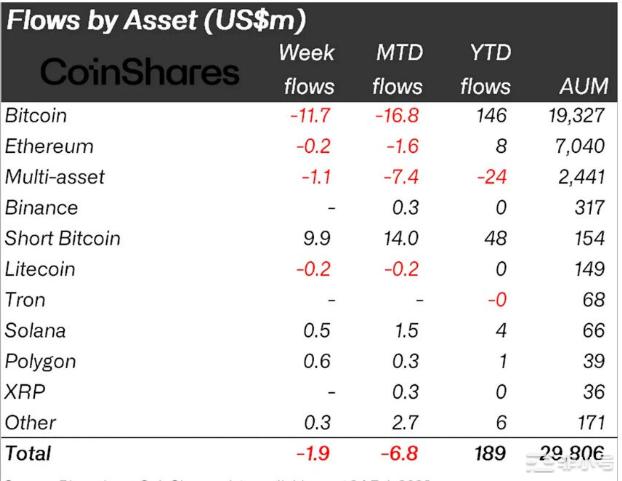Select the Polygon row label
622x481 pixels.
tap(40, 361)
